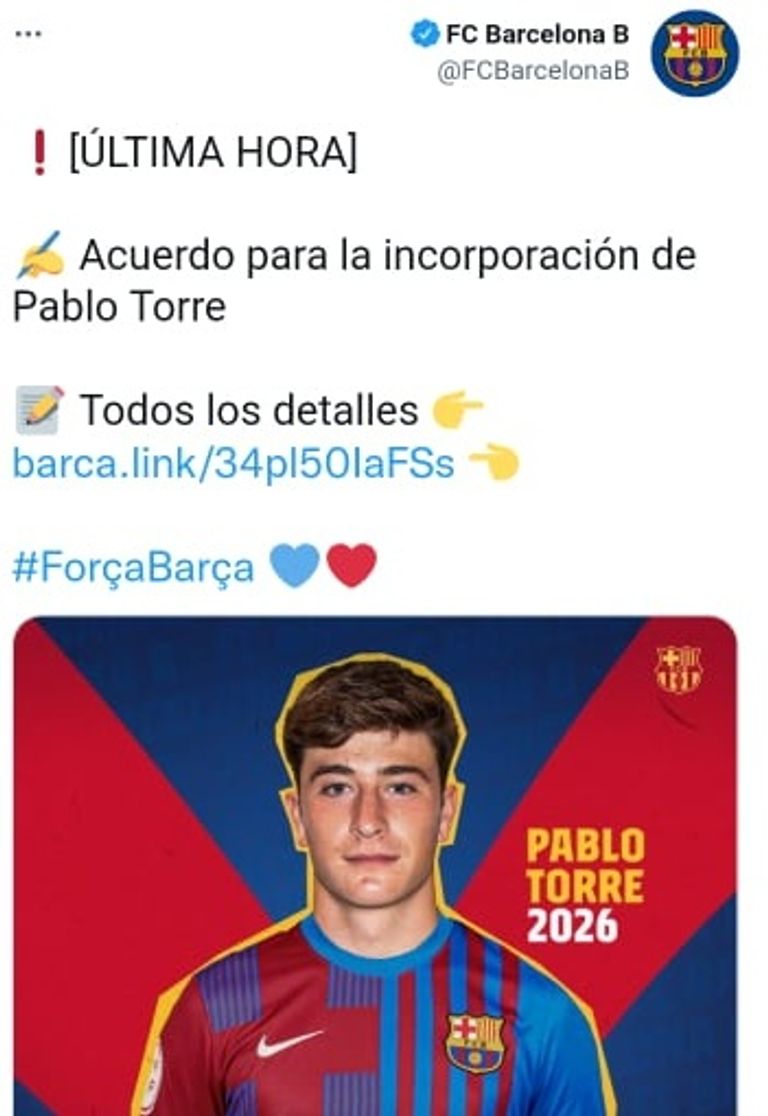
Task: Click the writing hand emoji
Action: 40,255
